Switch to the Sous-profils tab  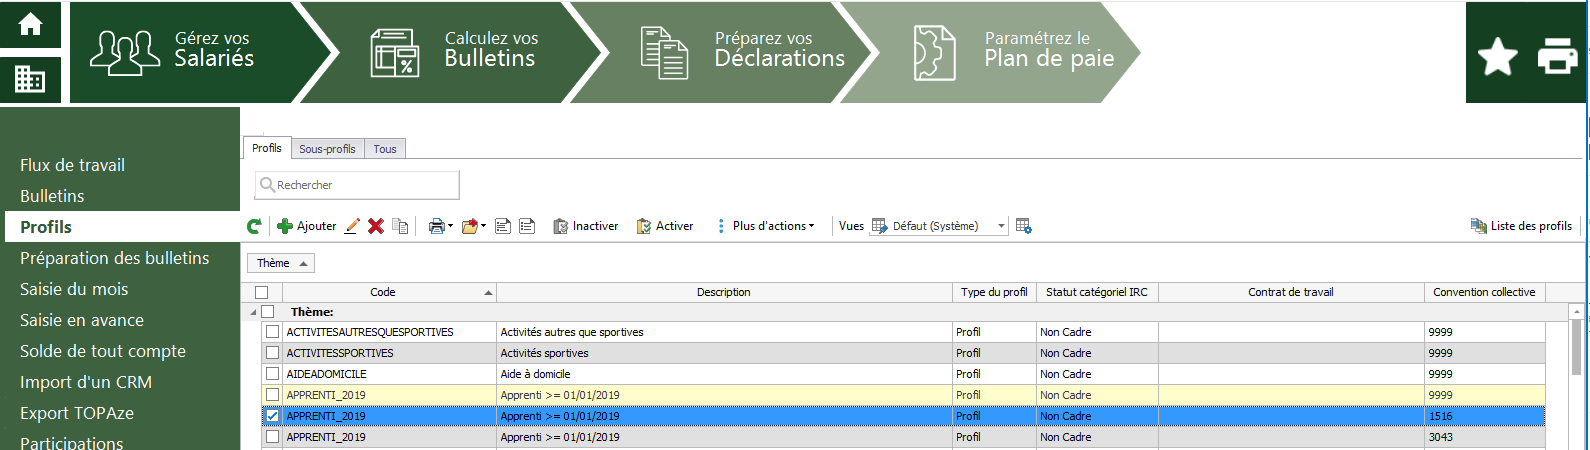[327, 149]
